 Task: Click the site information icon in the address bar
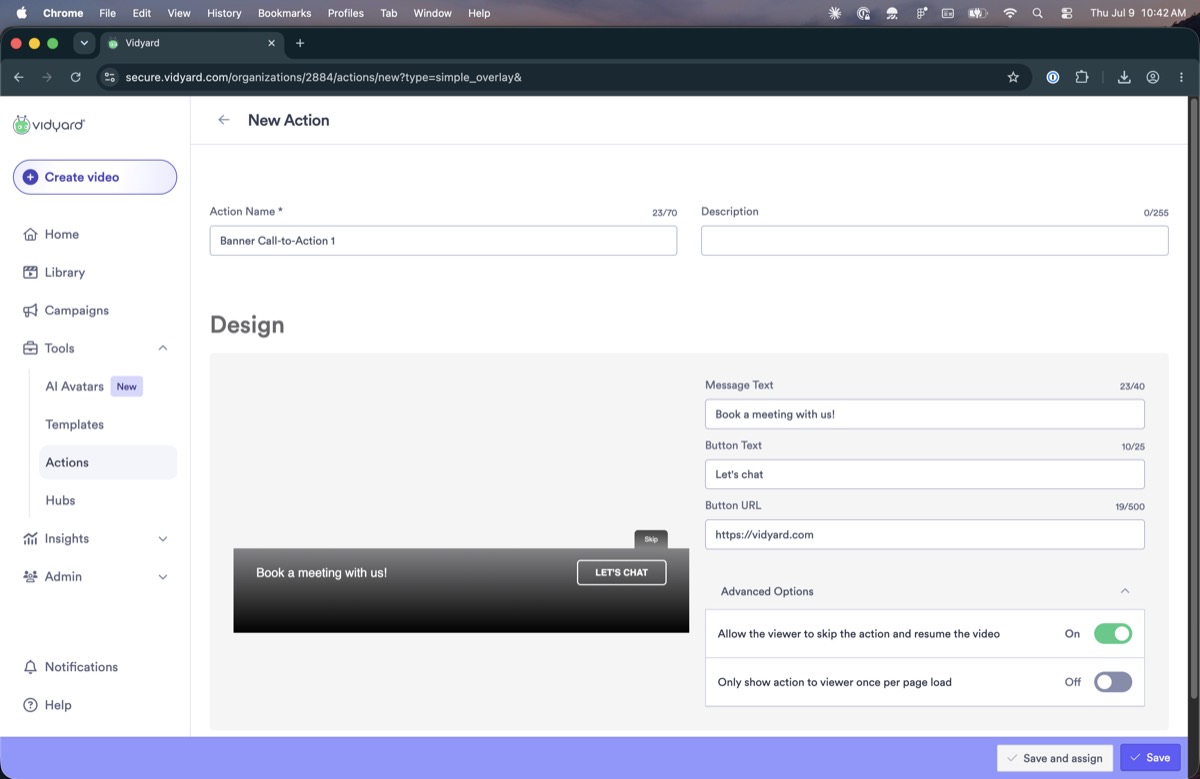pyautogui.click(x=110, y=77)
